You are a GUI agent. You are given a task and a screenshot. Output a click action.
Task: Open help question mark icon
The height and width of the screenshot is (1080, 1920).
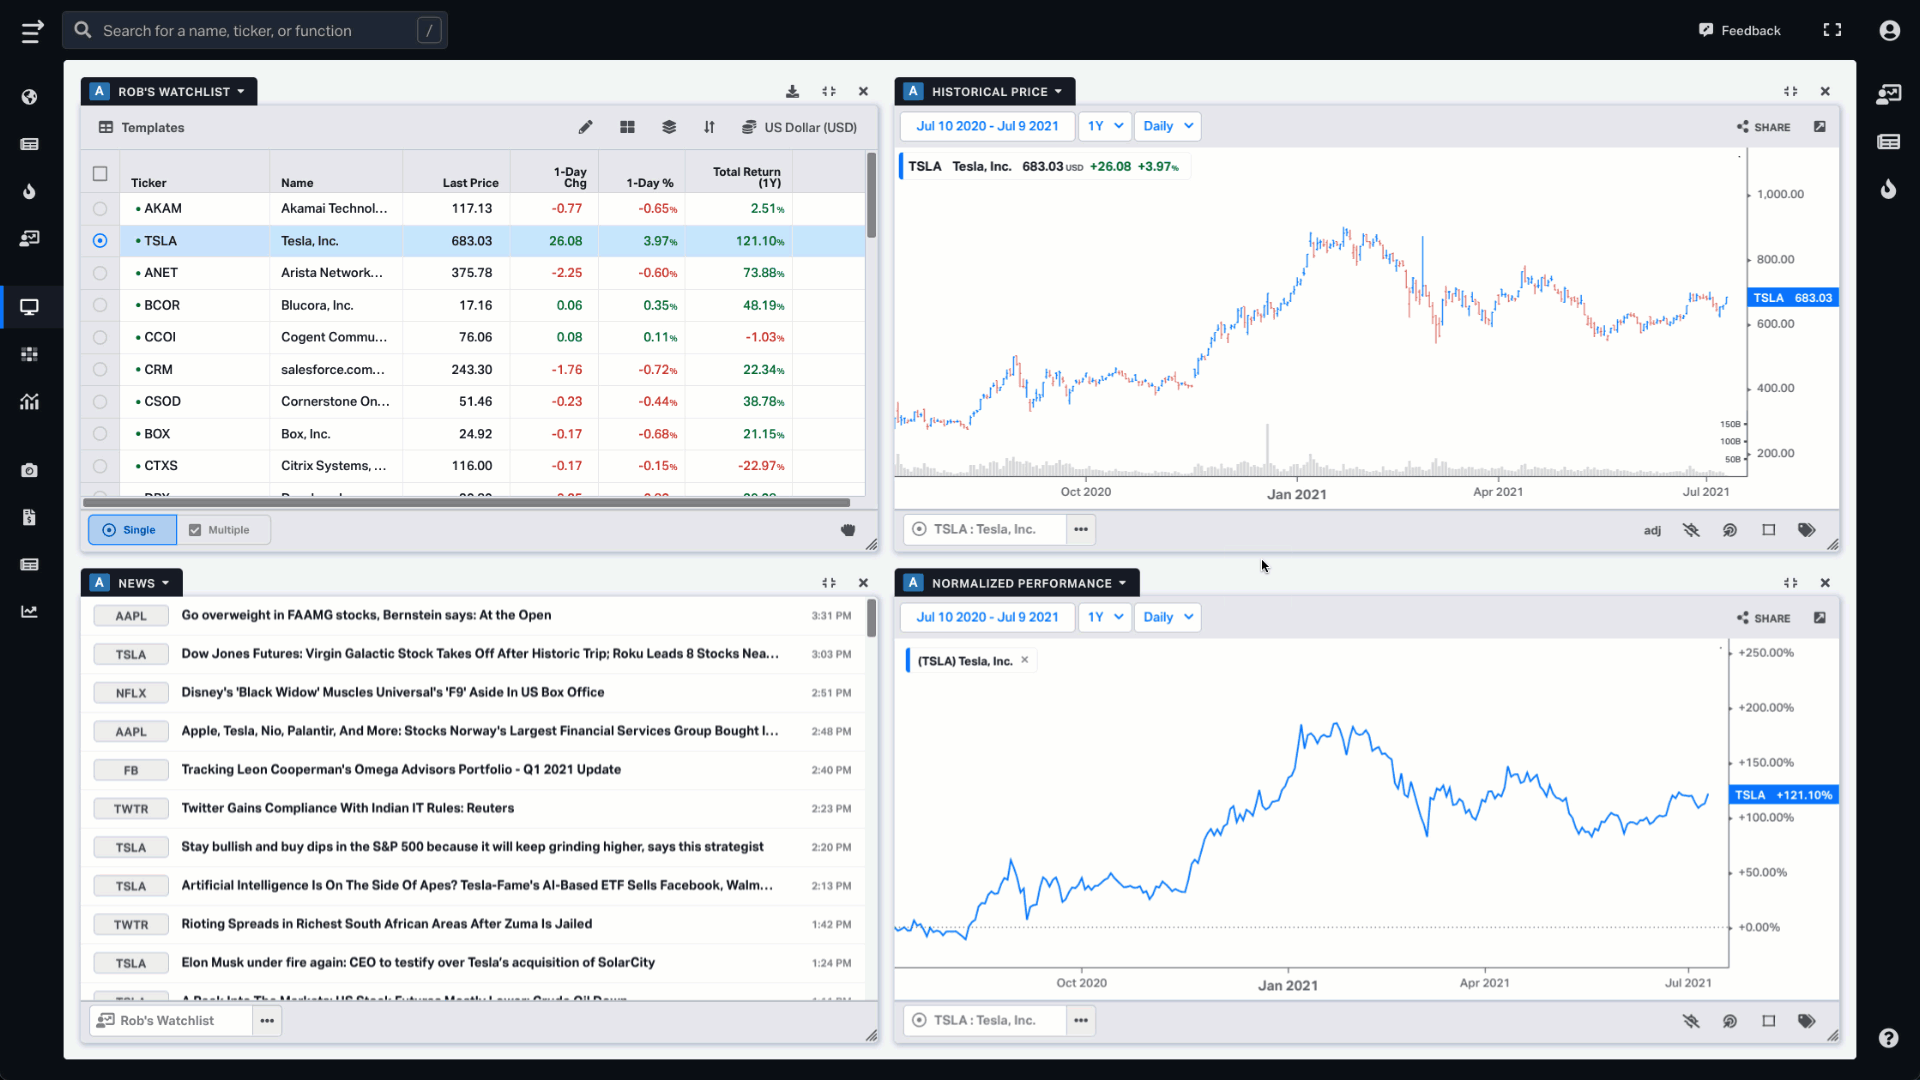(1888, 1038)
